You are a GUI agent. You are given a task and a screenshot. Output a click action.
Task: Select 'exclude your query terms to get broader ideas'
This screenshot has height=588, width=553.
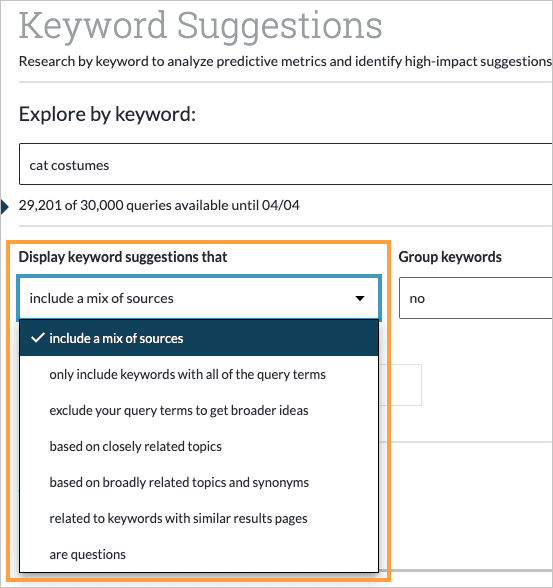pyautogui.click(x=199, y=410)
